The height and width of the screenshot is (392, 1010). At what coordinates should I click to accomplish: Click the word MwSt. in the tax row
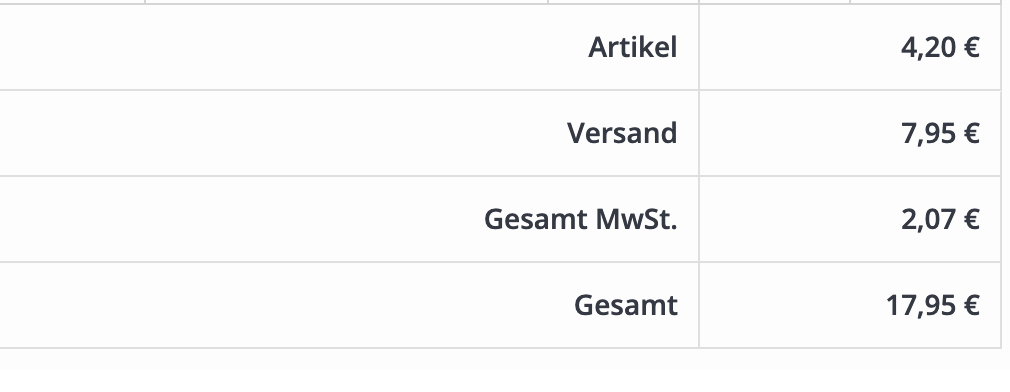point(636,219)
